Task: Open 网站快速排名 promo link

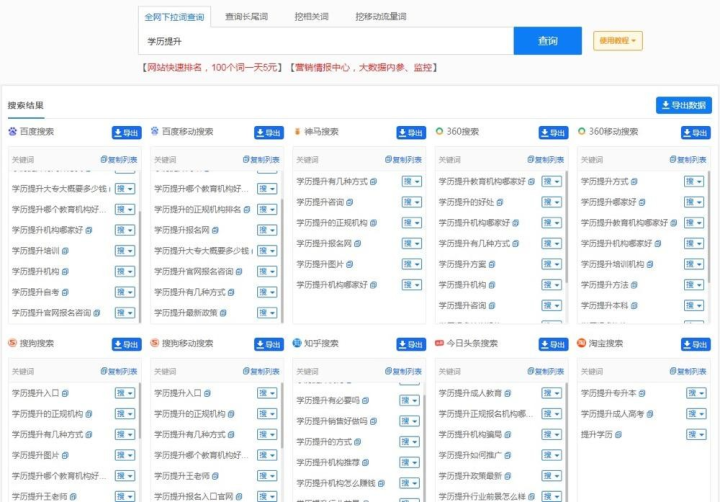Action: point(212,68)
